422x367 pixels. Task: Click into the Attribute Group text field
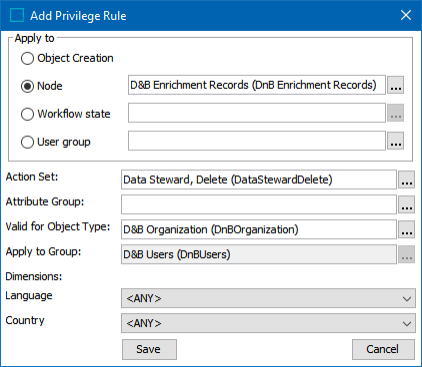[x=259, y=205]
